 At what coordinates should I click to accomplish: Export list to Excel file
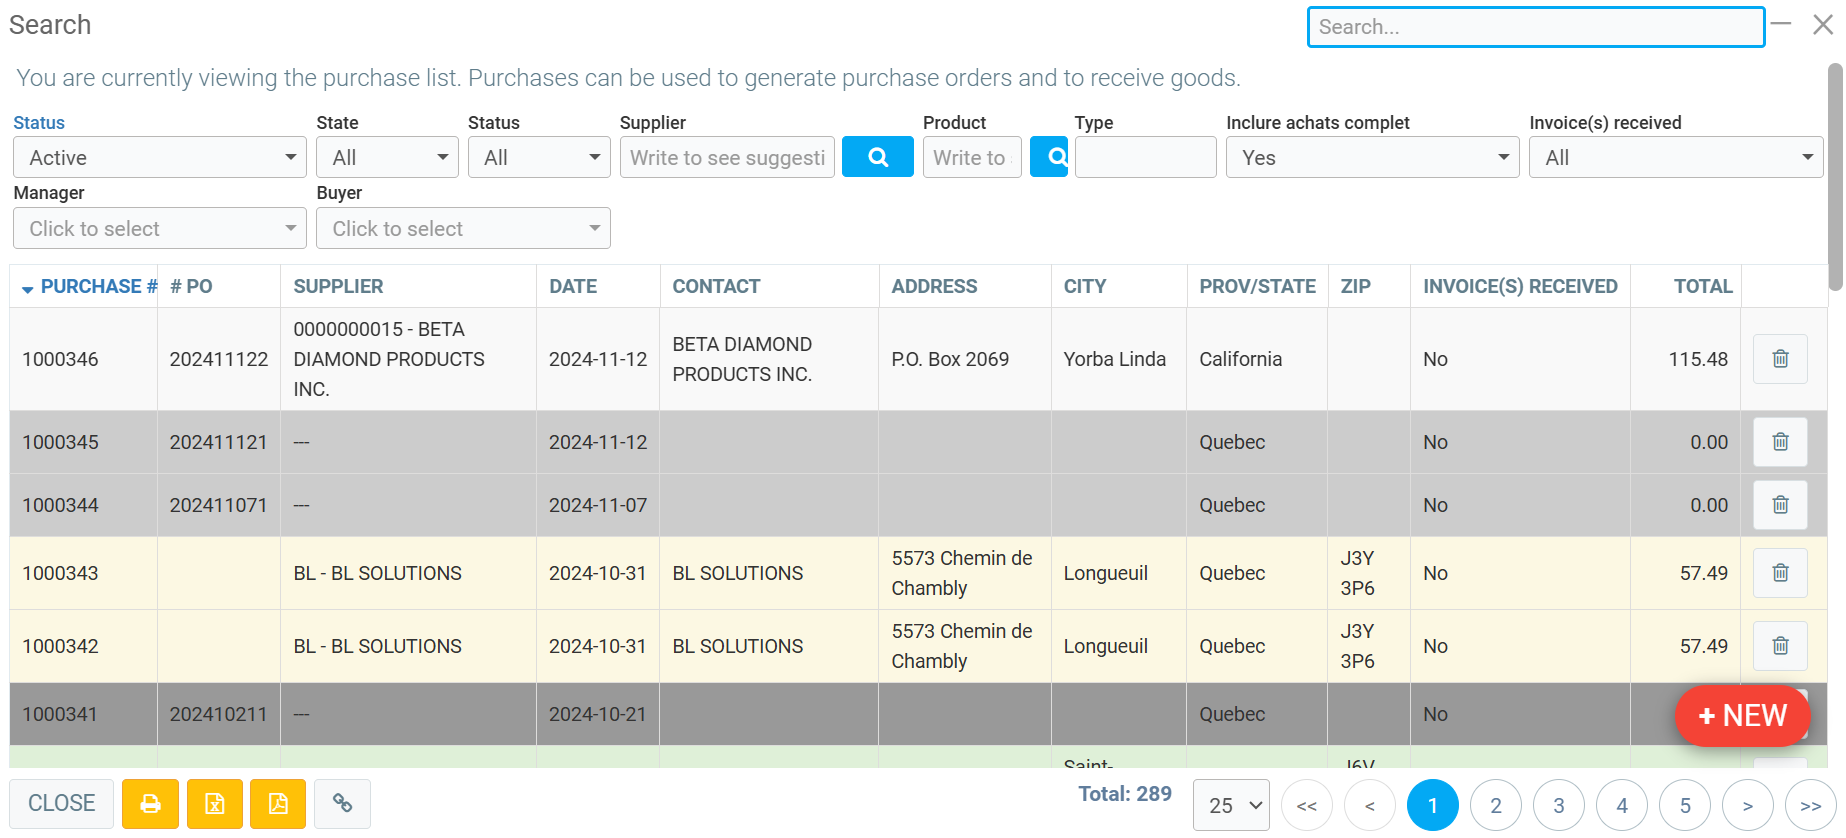pyautogui.click(x=215, y=804)
